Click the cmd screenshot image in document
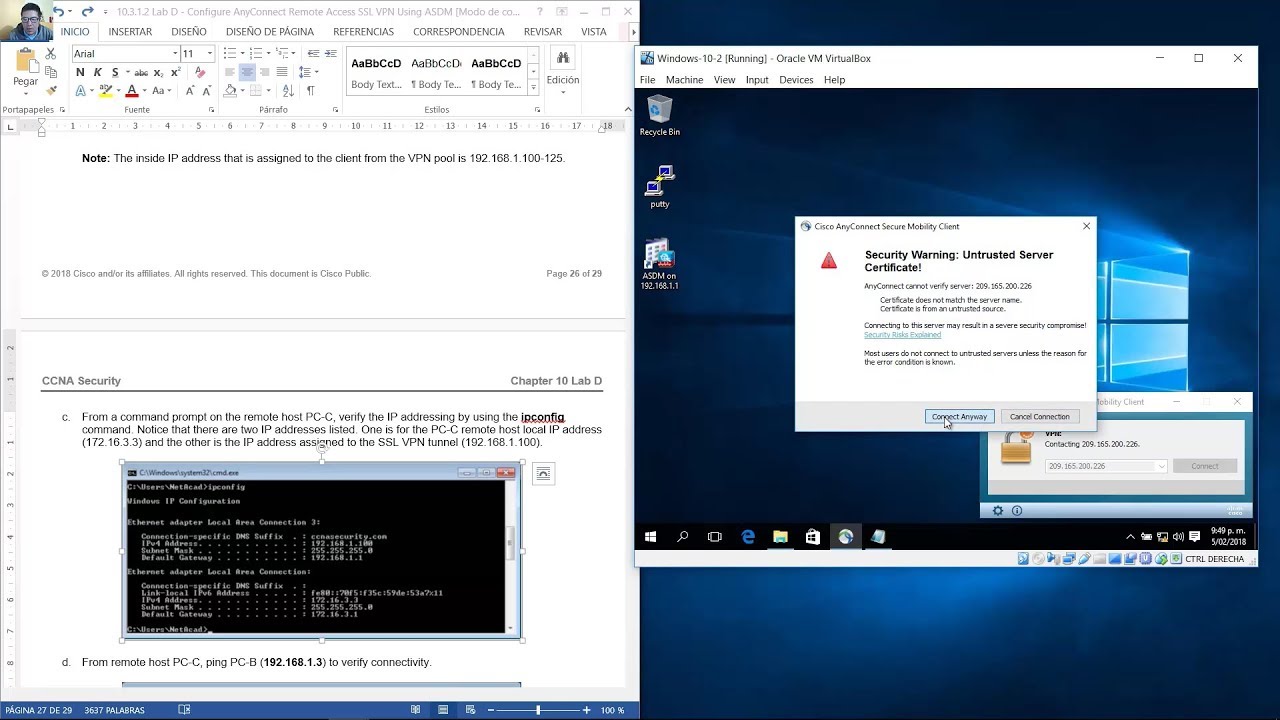1280x720 pixels. (321, 549)
